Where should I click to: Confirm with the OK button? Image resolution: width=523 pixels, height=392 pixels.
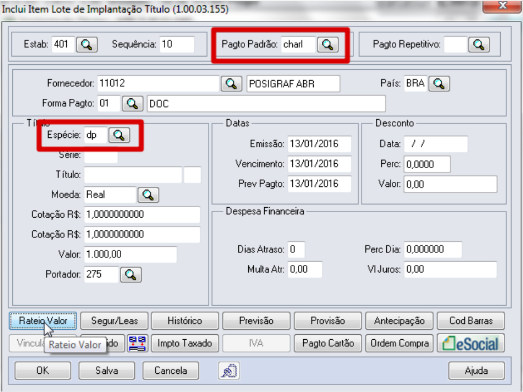[43, 371]
